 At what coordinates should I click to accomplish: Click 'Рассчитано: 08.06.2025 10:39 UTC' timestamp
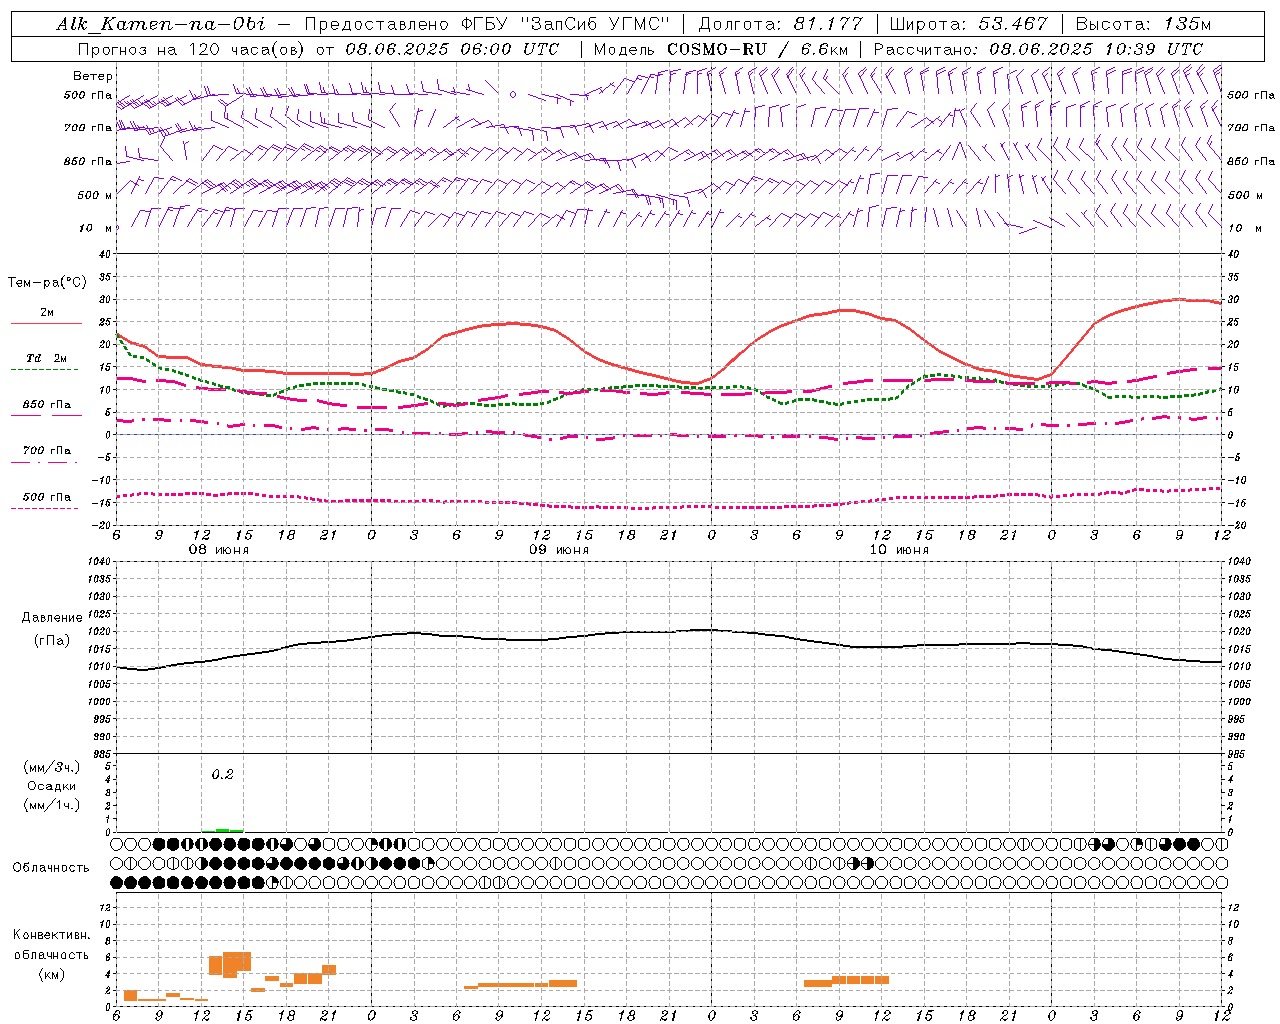click(1037, 49)
